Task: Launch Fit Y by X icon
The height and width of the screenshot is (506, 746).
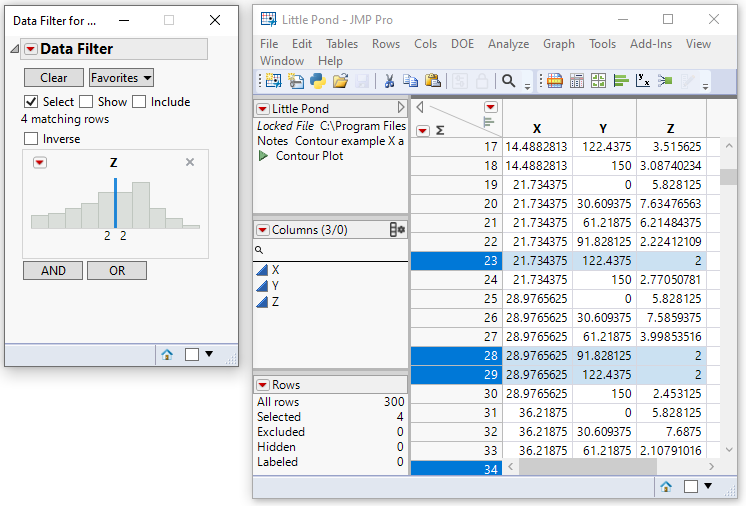Action: [x=643, y=81]
